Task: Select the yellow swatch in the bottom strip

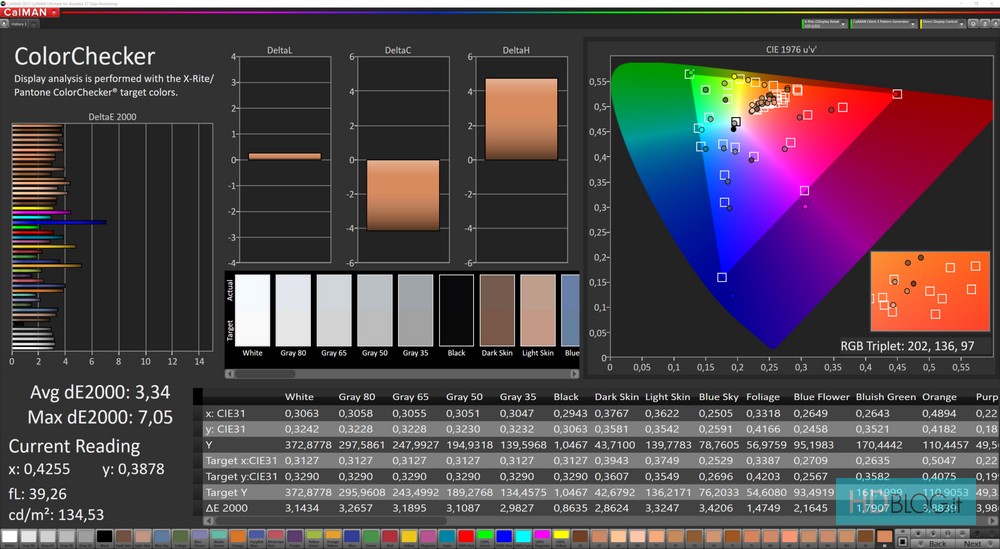Action: (x=407, y=537)
